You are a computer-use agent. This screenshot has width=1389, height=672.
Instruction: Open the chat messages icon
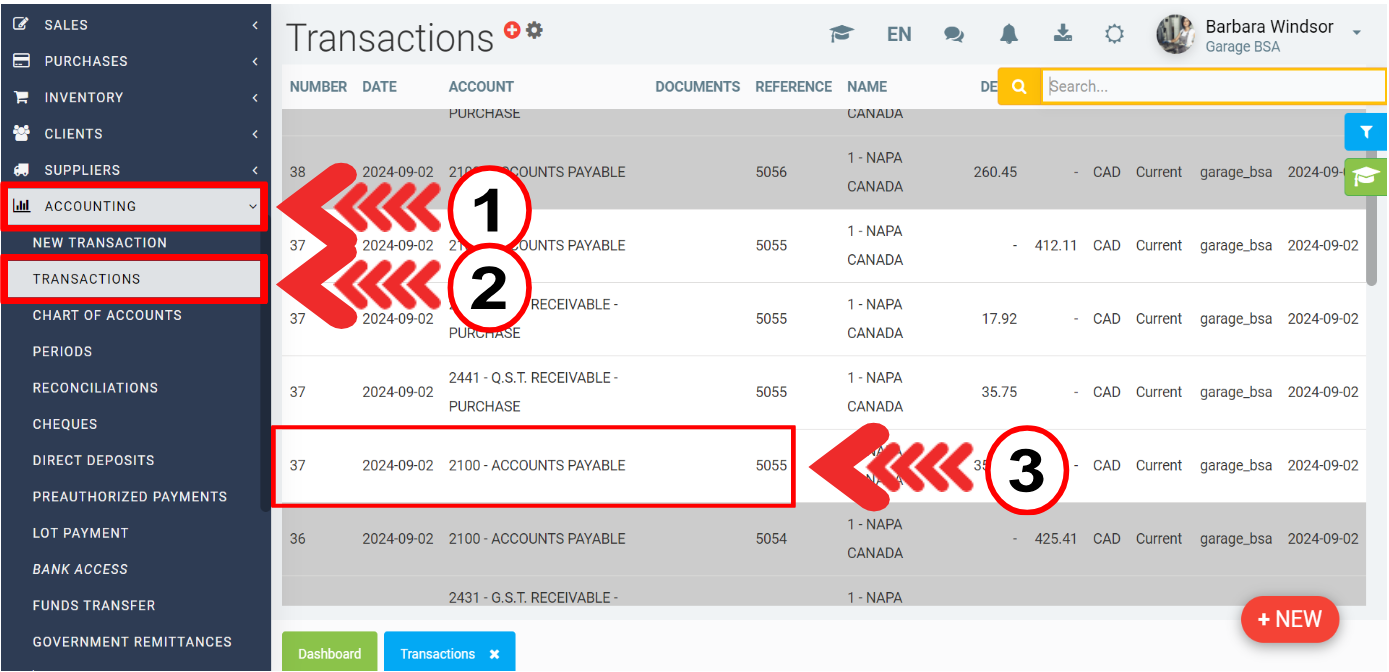(x=954, y=34)
